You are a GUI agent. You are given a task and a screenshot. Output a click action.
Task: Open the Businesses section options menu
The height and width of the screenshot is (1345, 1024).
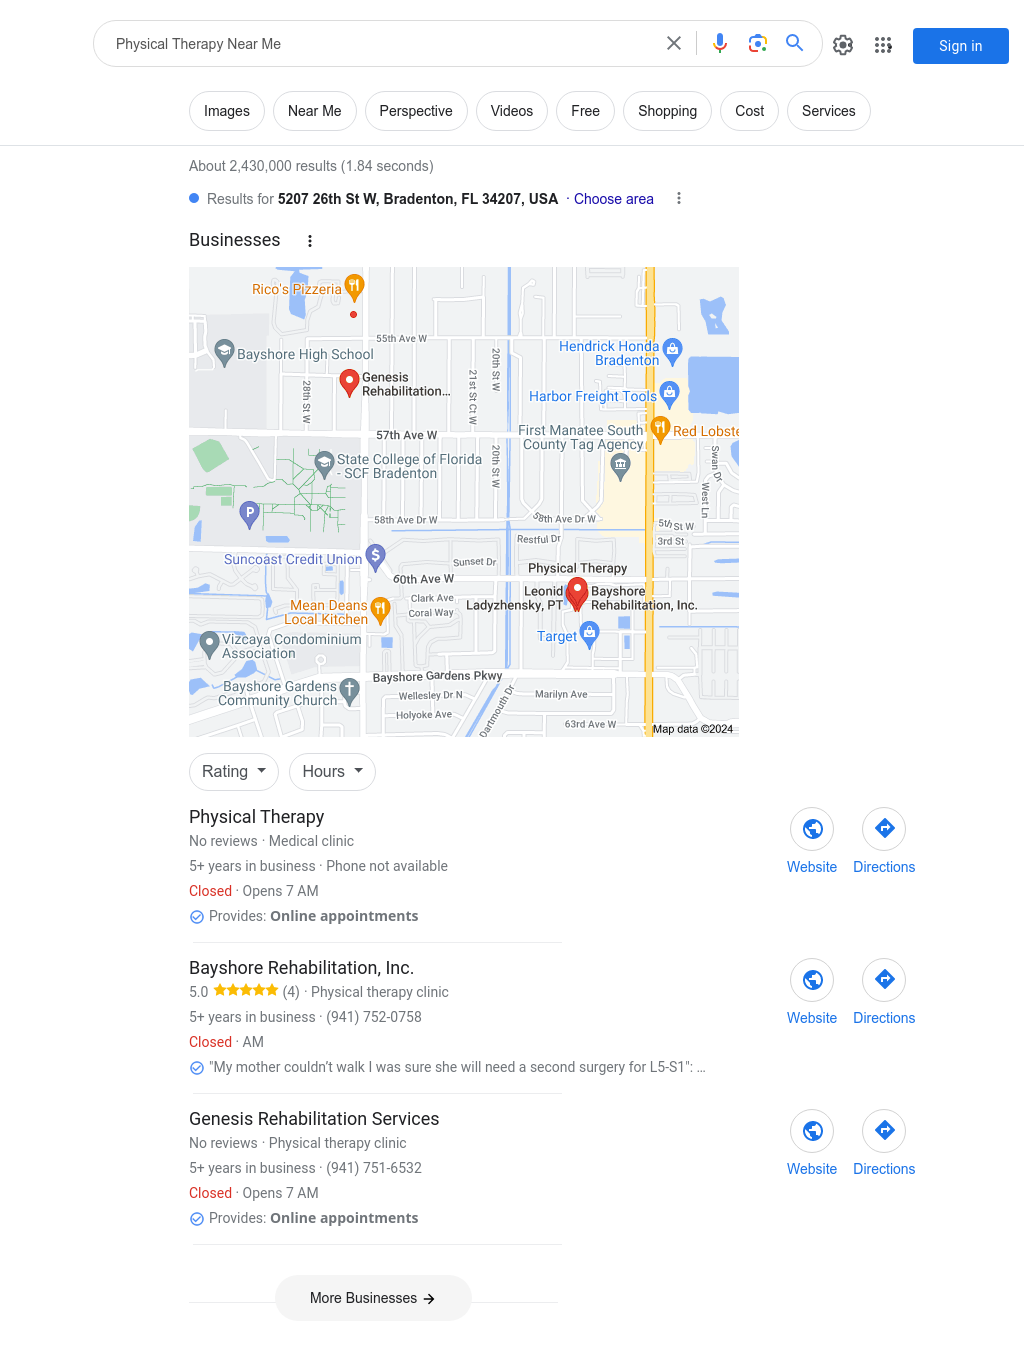pos(310,241)
